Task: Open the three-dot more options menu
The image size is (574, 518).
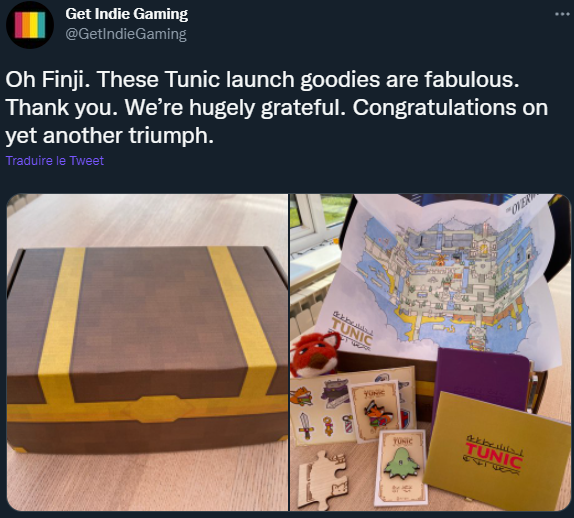Action: point(562,14)
